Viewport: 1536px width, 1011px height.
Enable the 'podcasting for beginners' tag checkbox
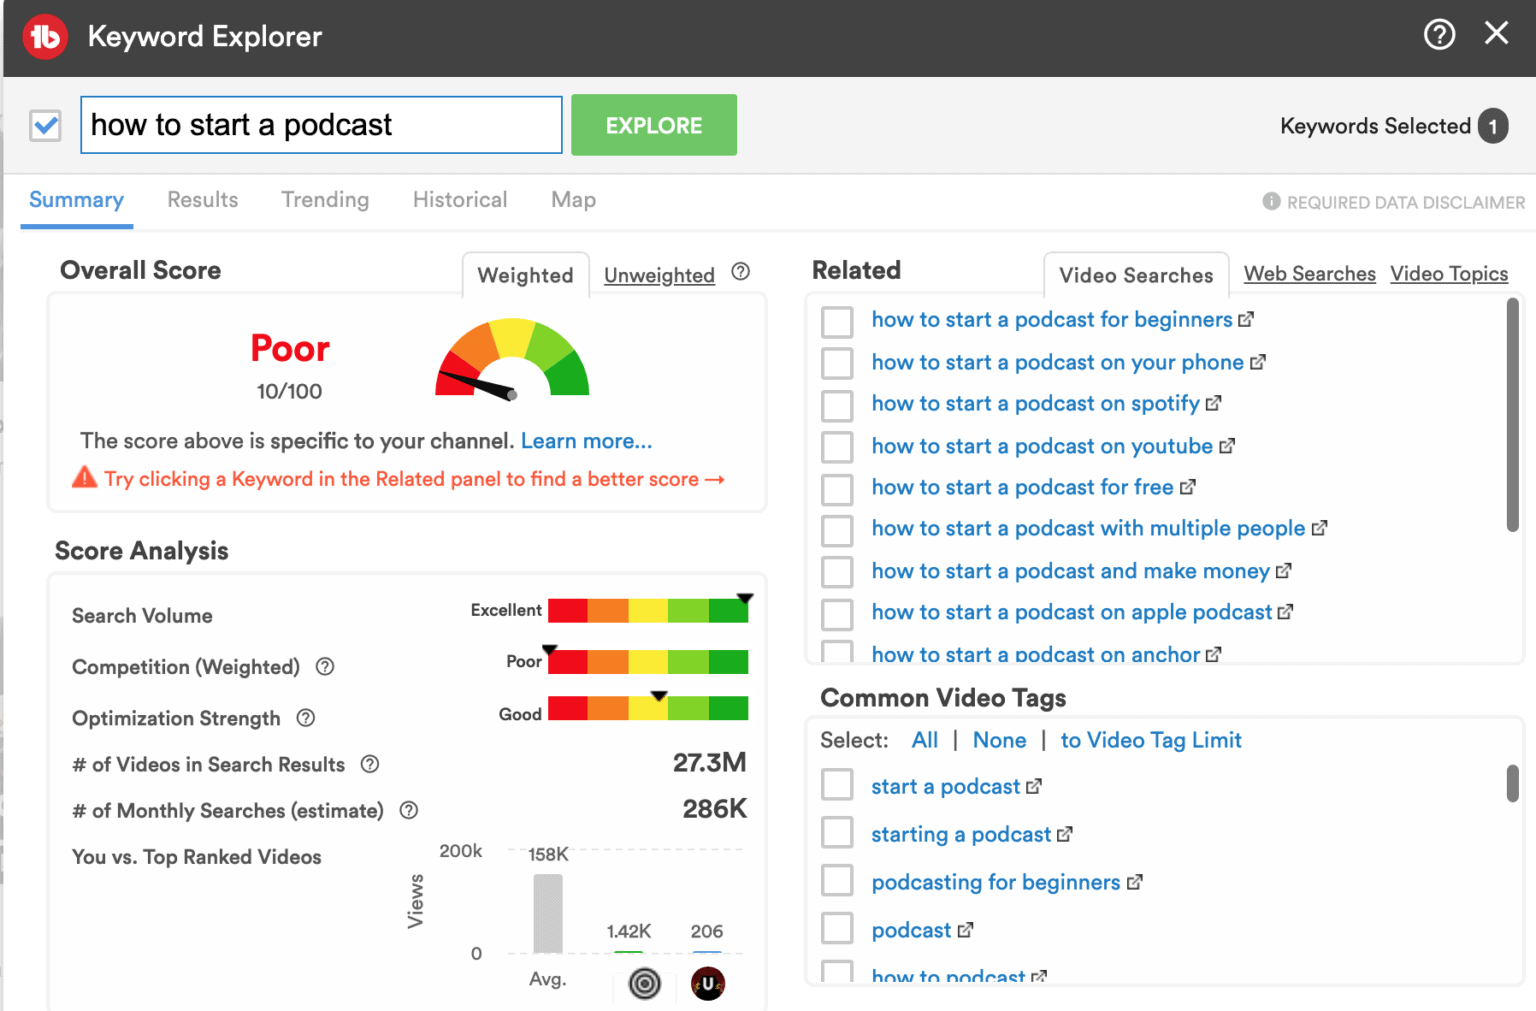click(837, 880)
